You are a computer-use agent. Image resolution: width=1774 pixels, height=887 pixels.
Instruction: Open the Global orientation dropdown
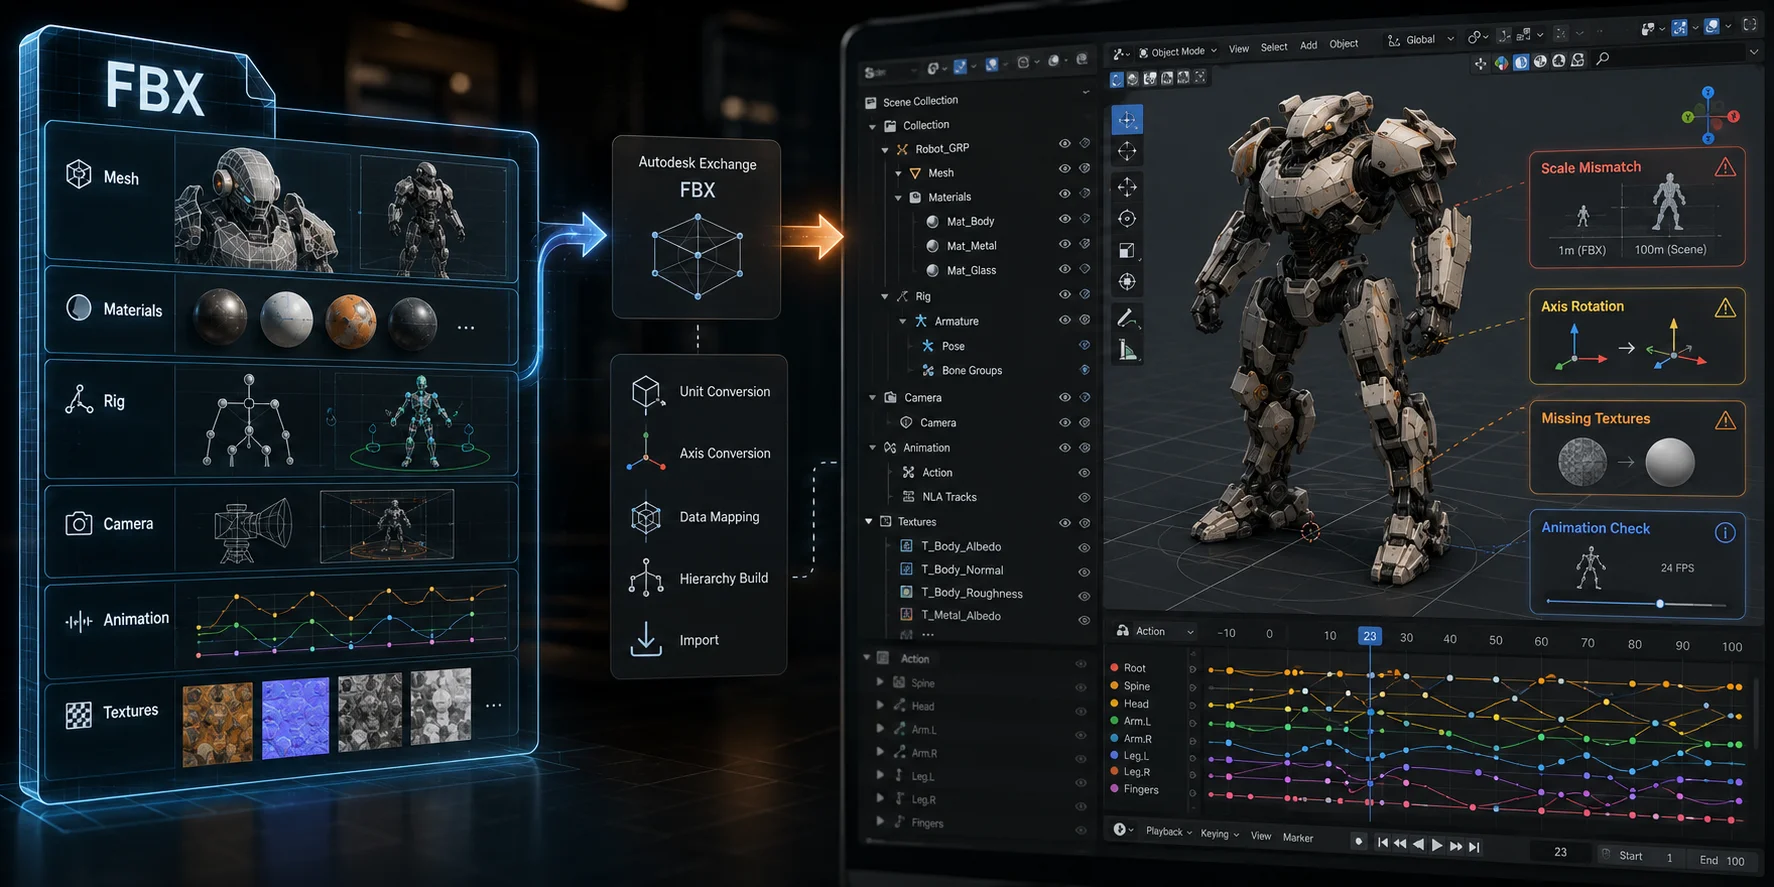1418,40
